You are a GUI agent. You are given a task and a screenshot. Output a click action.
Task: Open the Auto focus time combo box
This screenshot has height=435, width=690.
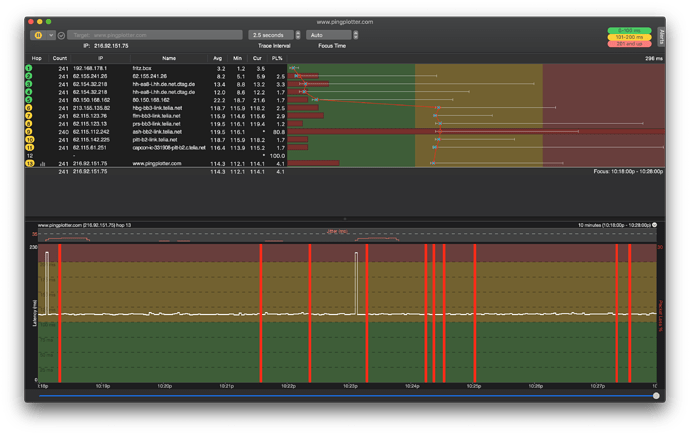point(329,35)
